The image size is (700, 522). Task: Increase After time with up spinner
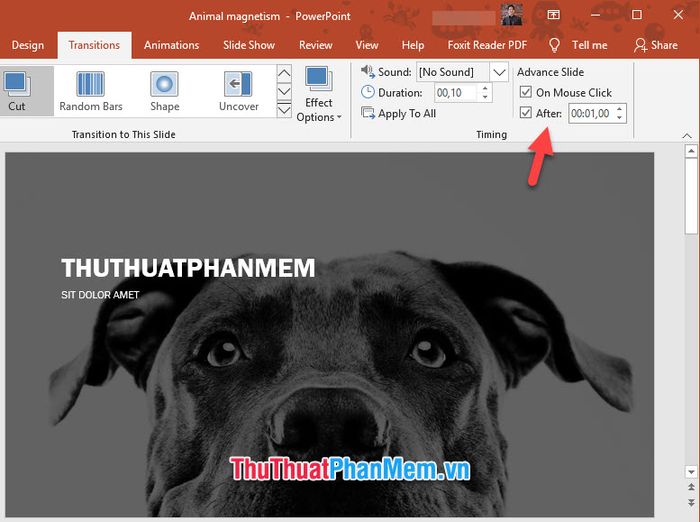point(620,109)
